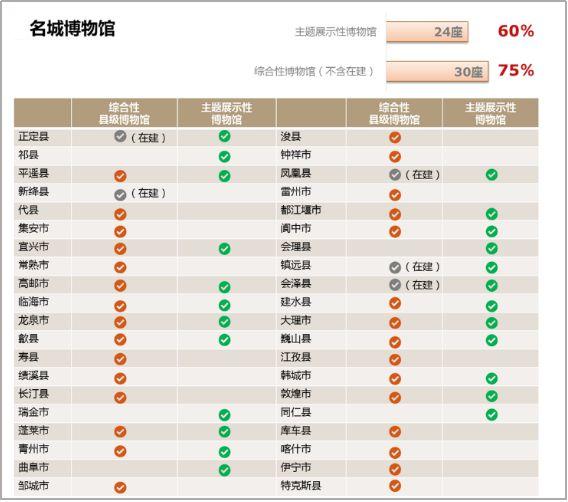Click the orange check in 龙泉市 row
The height and width of the screenshot is (502, 568).
click(x=120, y=322)
